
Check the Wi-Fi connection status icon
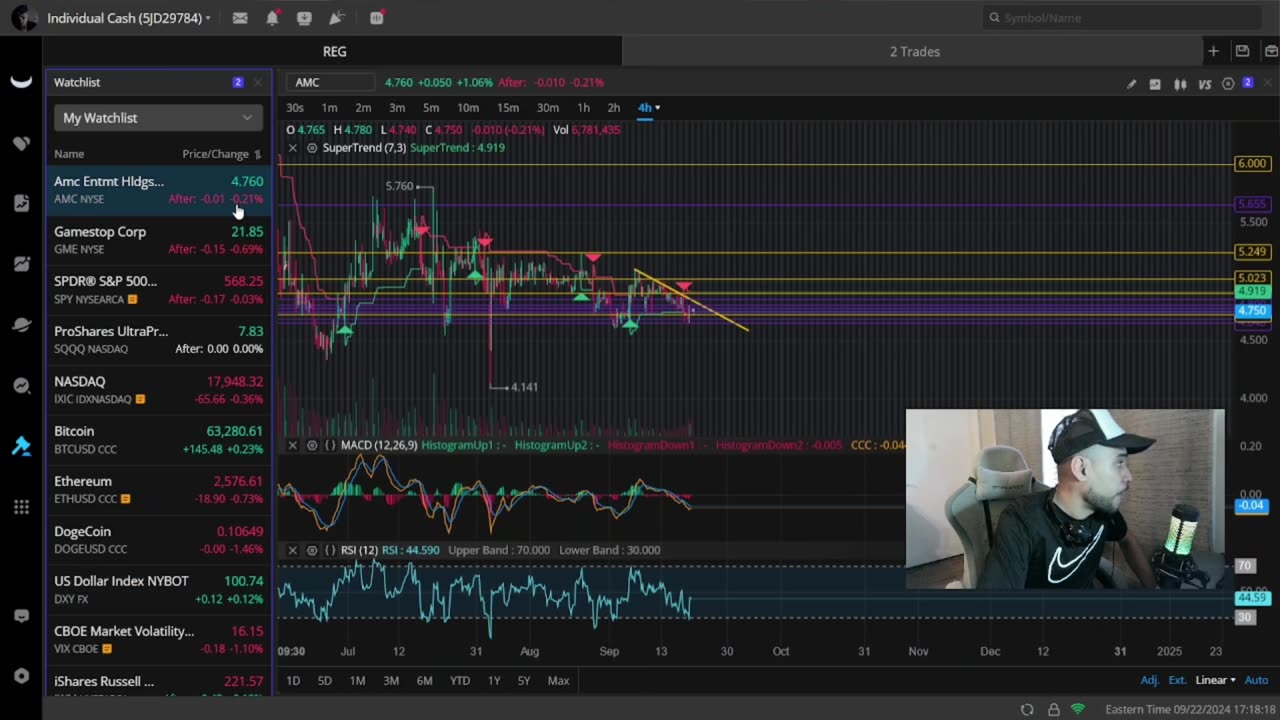coord(1078,709)
